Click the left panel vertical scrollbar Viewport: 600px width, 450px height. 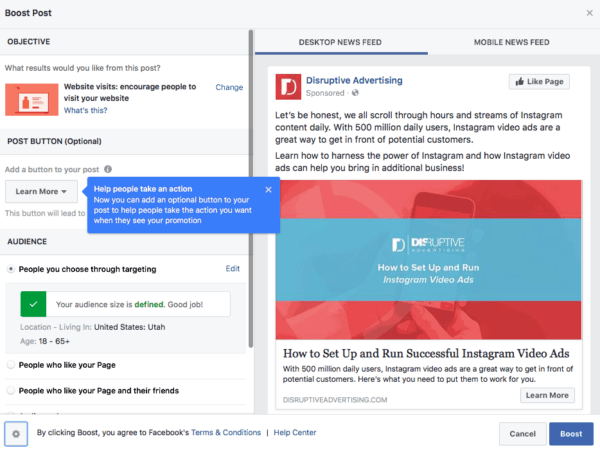(251, 189)
